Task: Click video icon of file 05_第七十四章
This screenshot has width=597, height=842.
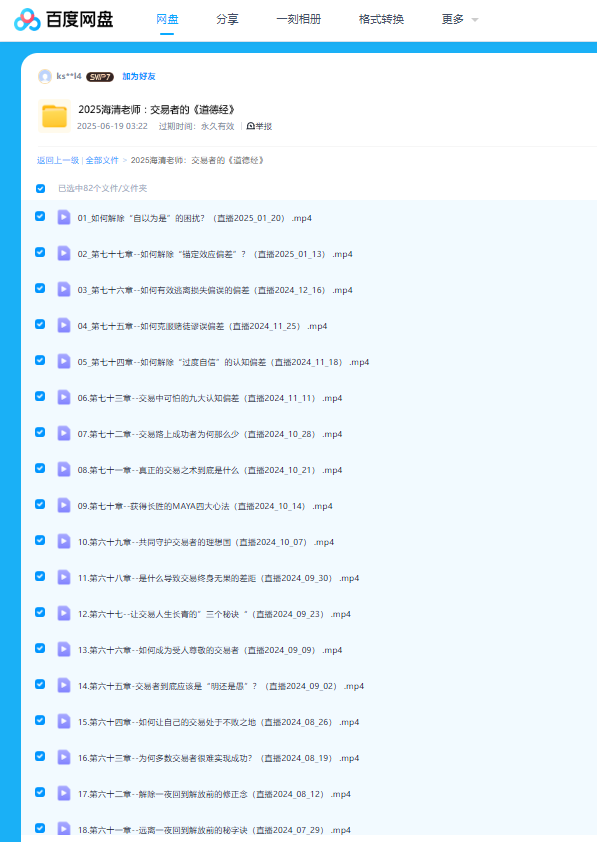Action: 64,361
